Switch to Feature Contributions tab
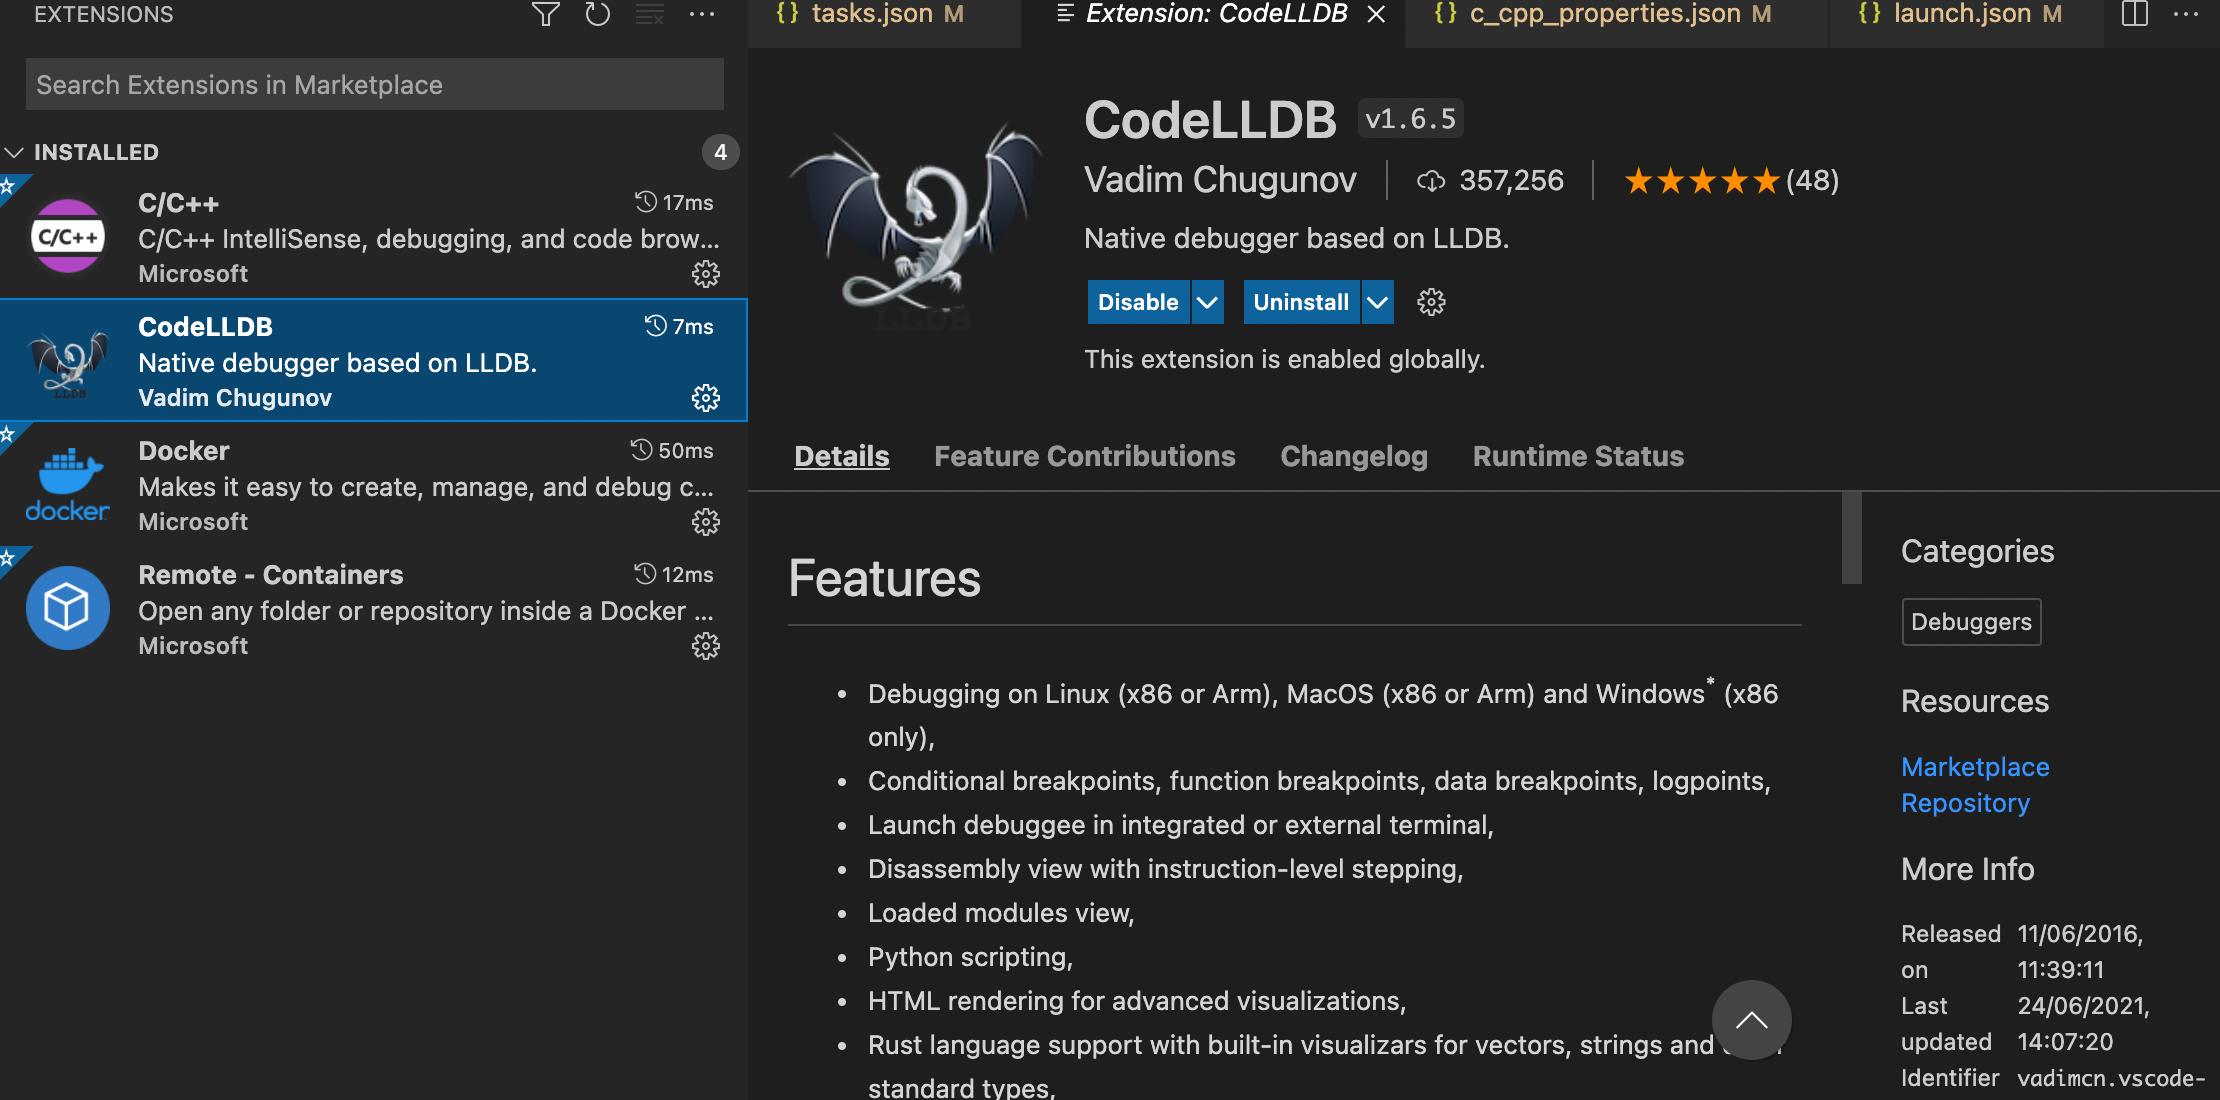The width and height of the screenshot is (2220, 1100). click(1084, 456)
